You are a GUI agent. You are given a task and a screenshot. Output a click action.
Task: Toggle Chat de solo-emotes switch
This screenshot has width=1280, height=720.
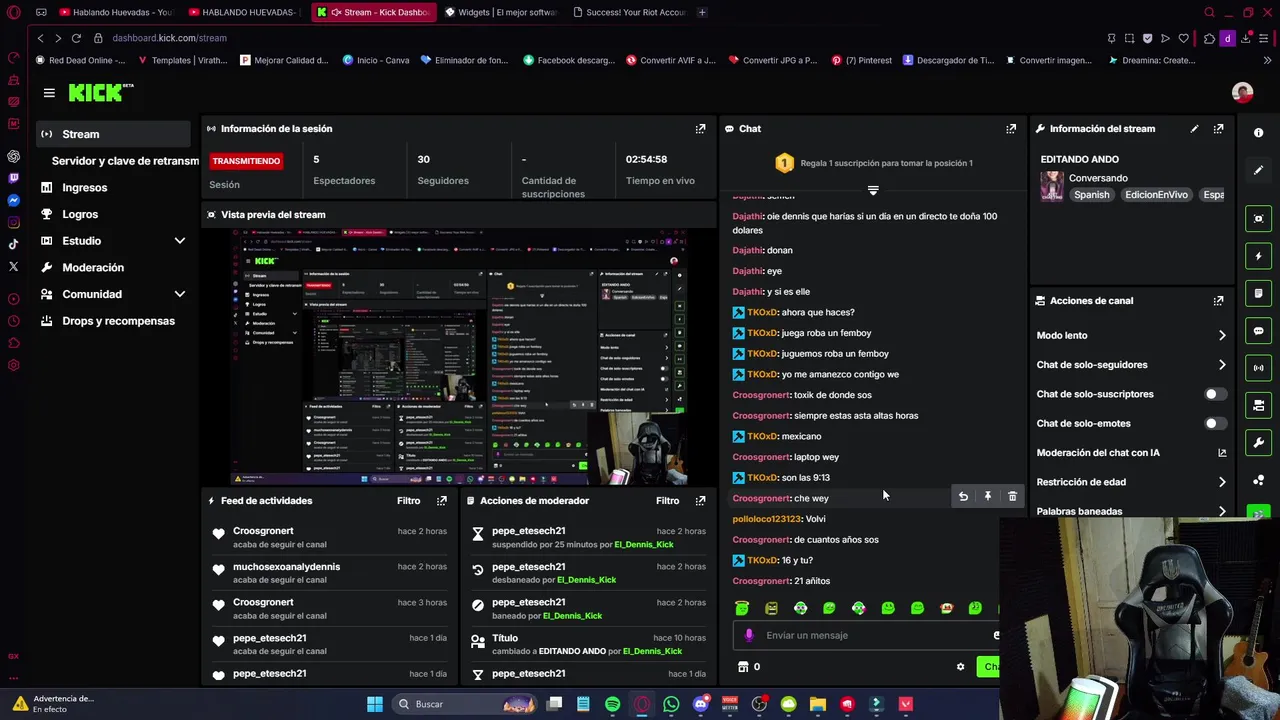(x=1215, y=423)
